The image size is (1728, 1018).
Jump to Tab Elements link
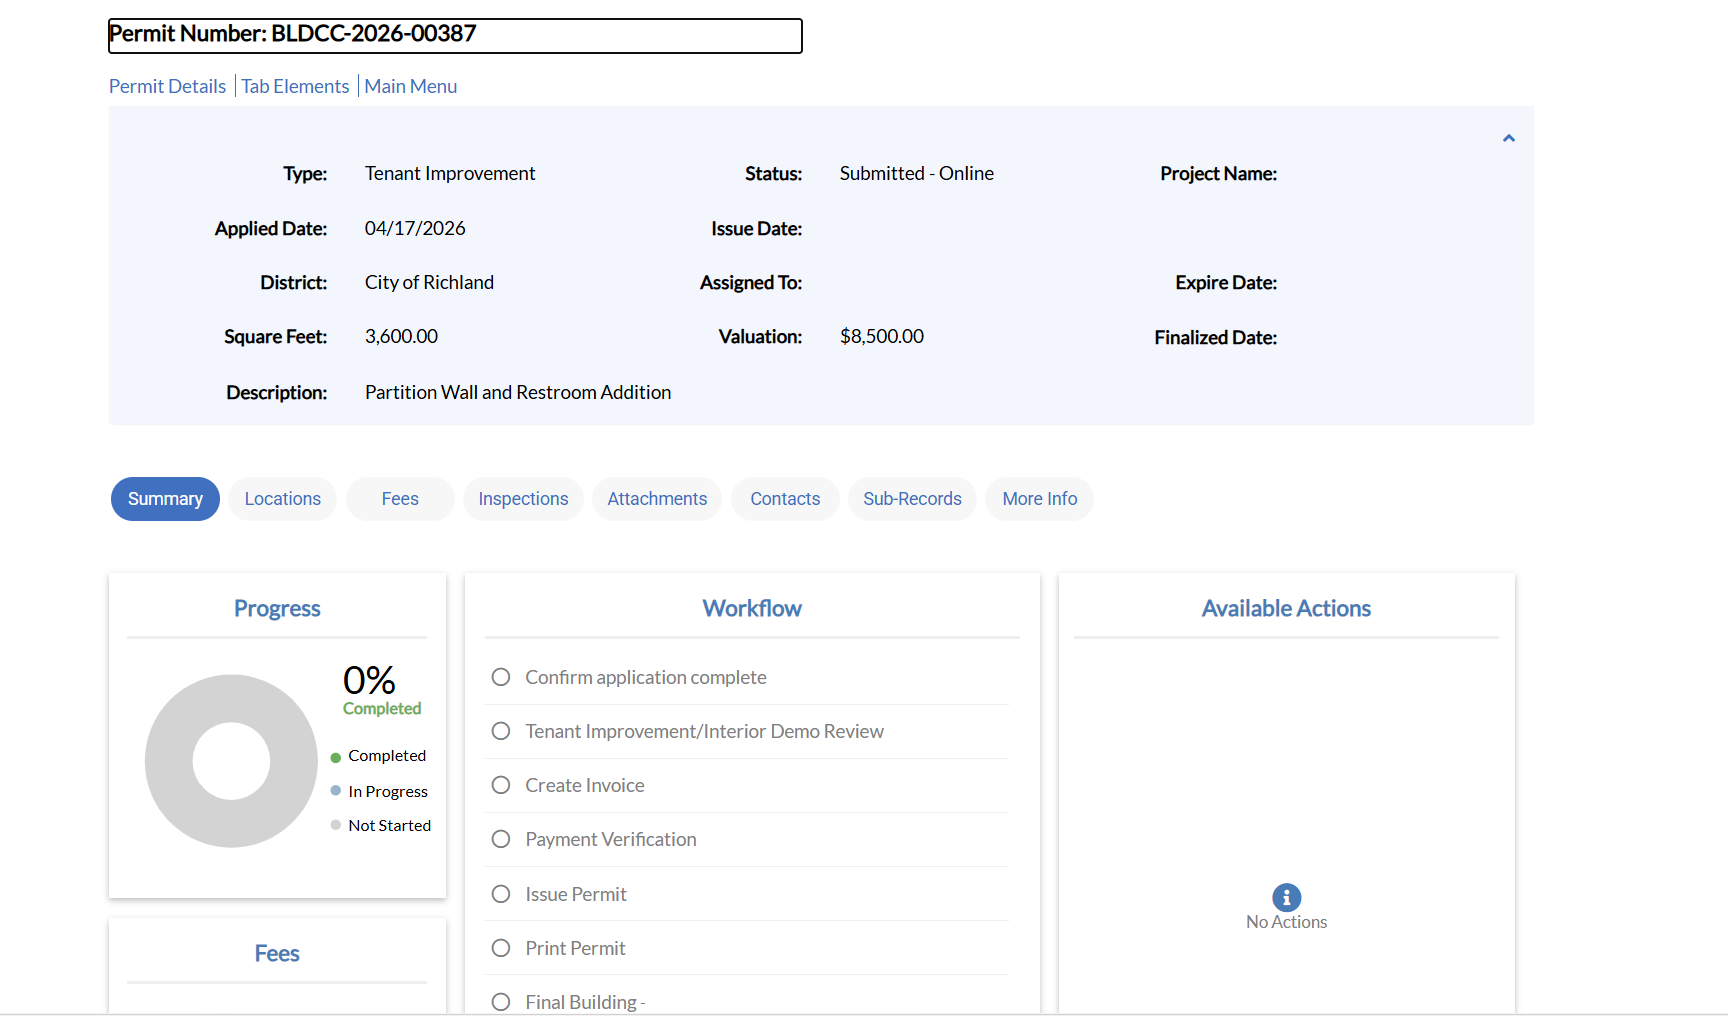[x=295, y=86]
